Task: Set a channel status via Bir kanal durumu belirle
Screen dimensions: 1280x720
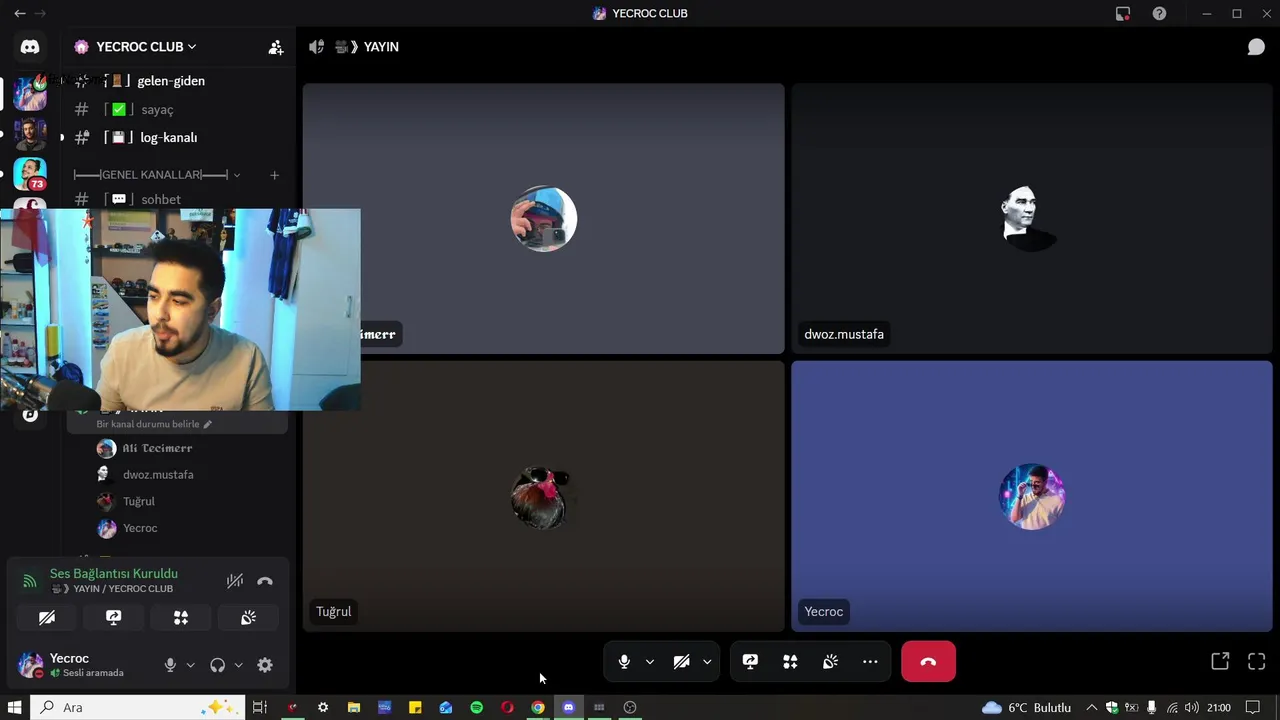Action: point(154,424)
